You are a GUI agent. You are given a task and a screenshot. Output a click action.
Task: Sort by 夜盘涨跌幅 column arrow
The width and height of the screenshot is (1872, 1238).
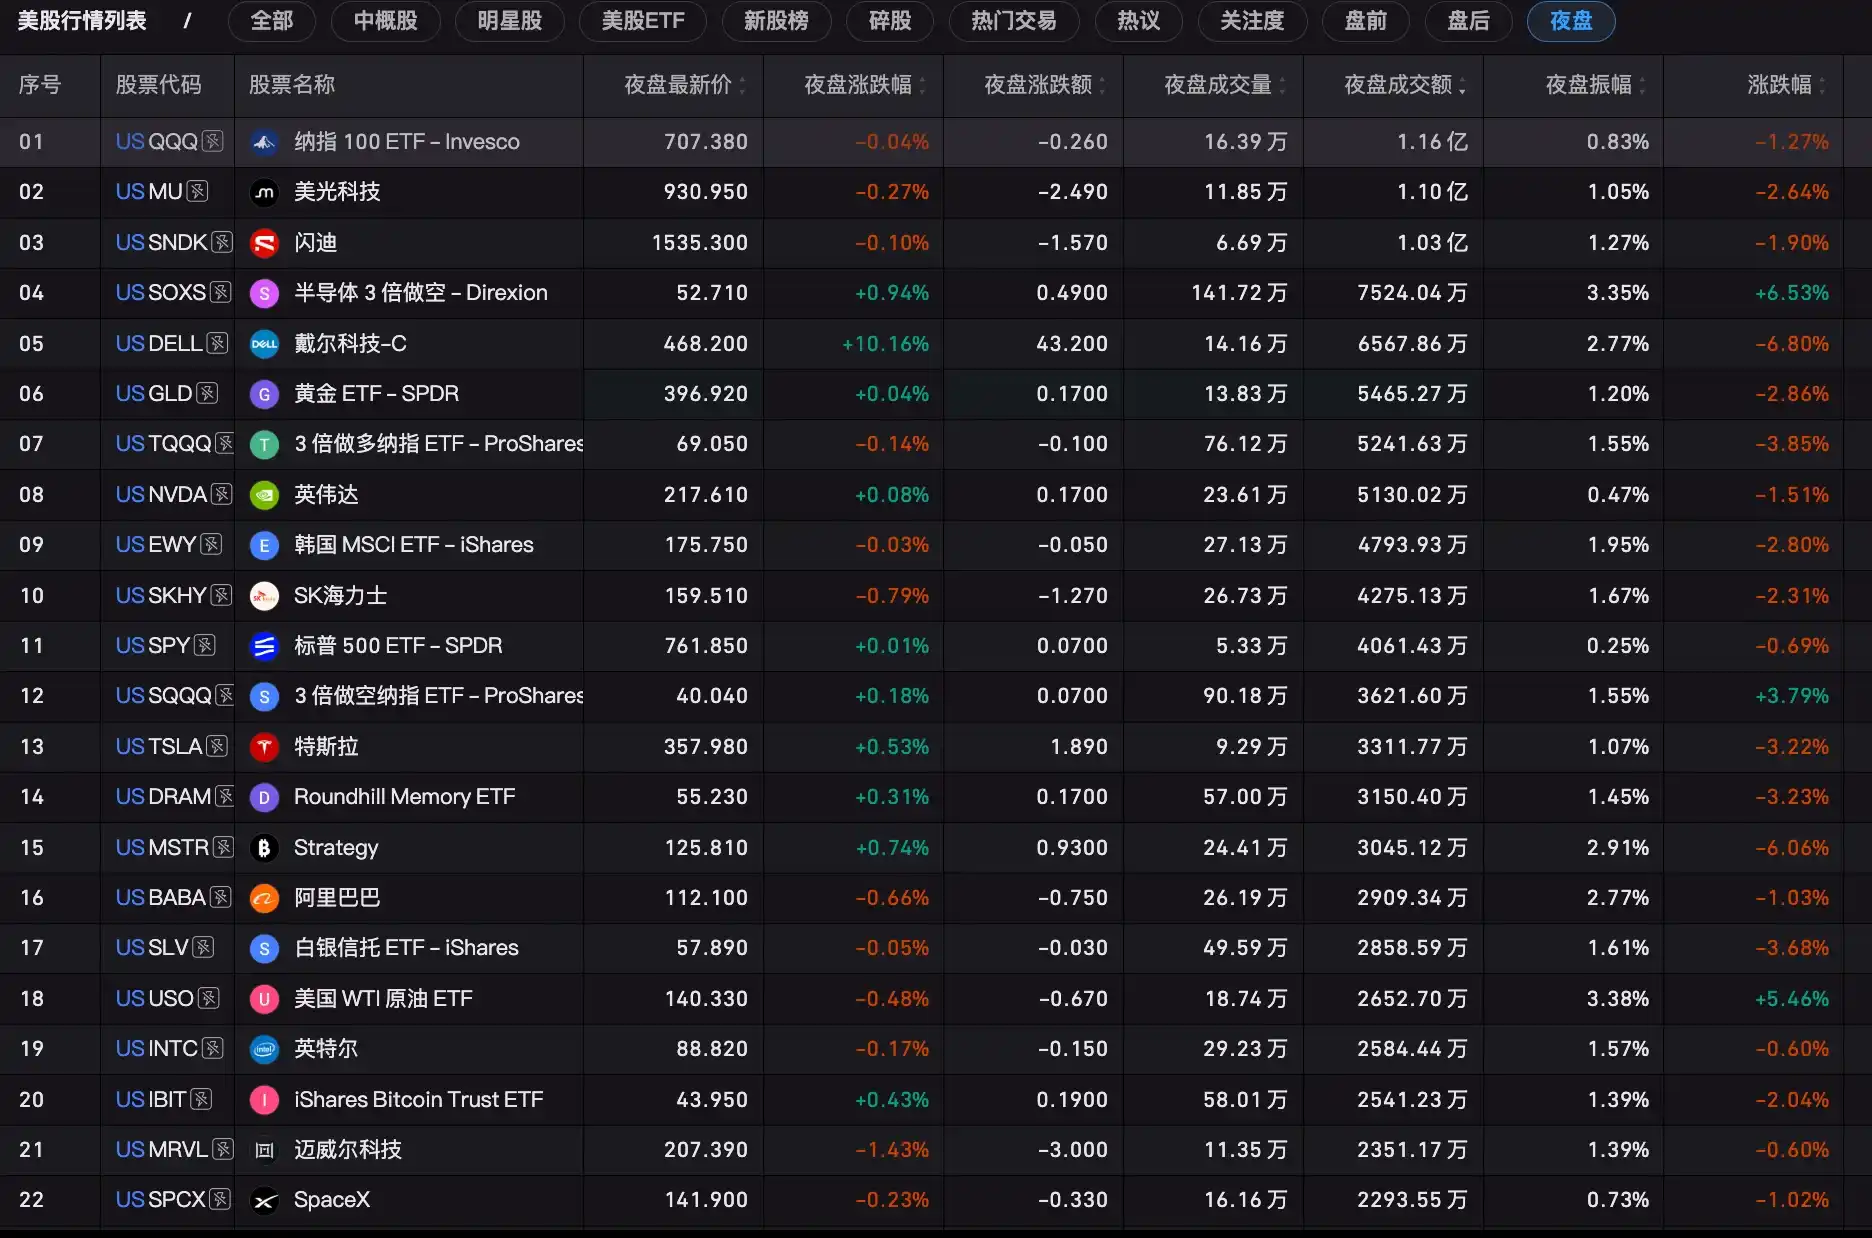click(922, 86)
